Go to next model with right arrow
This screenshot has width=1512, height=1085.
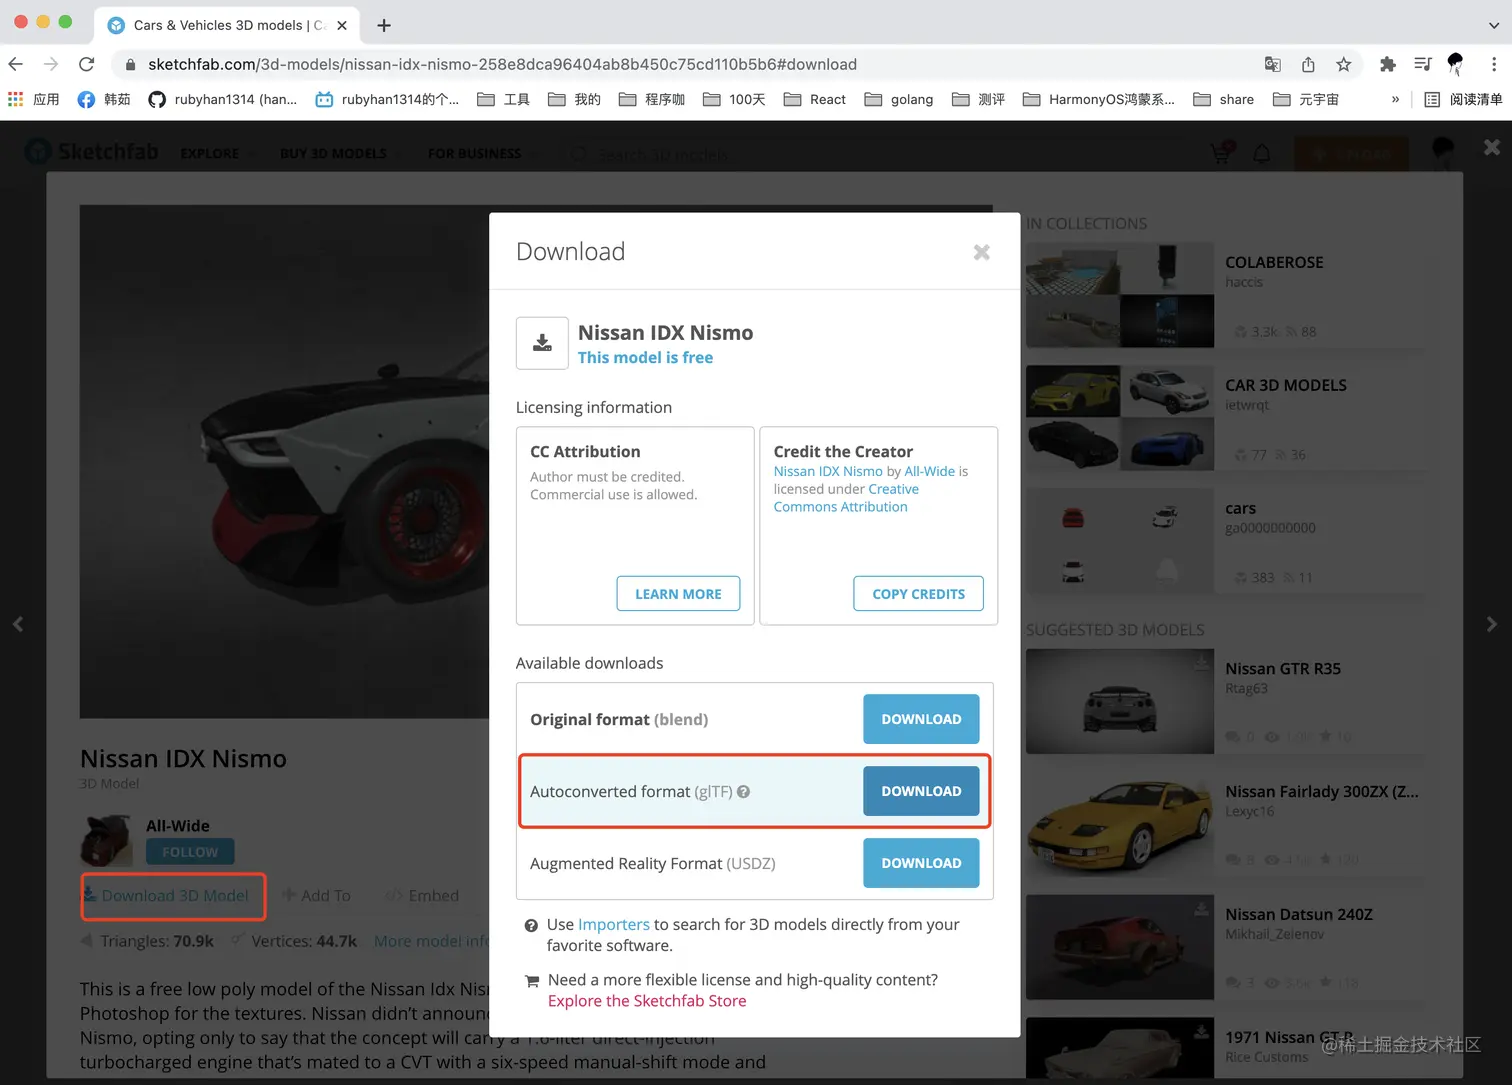(x=1491, y=624)
